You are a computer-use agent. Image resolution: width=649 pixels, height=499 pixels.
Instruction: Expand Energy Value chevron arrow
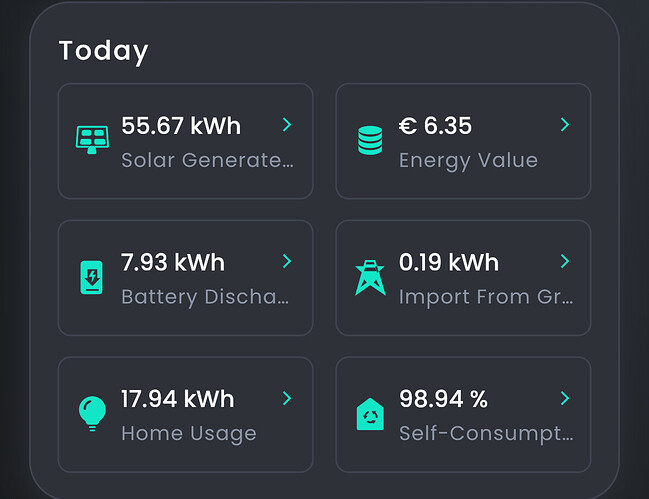point(565,125)
